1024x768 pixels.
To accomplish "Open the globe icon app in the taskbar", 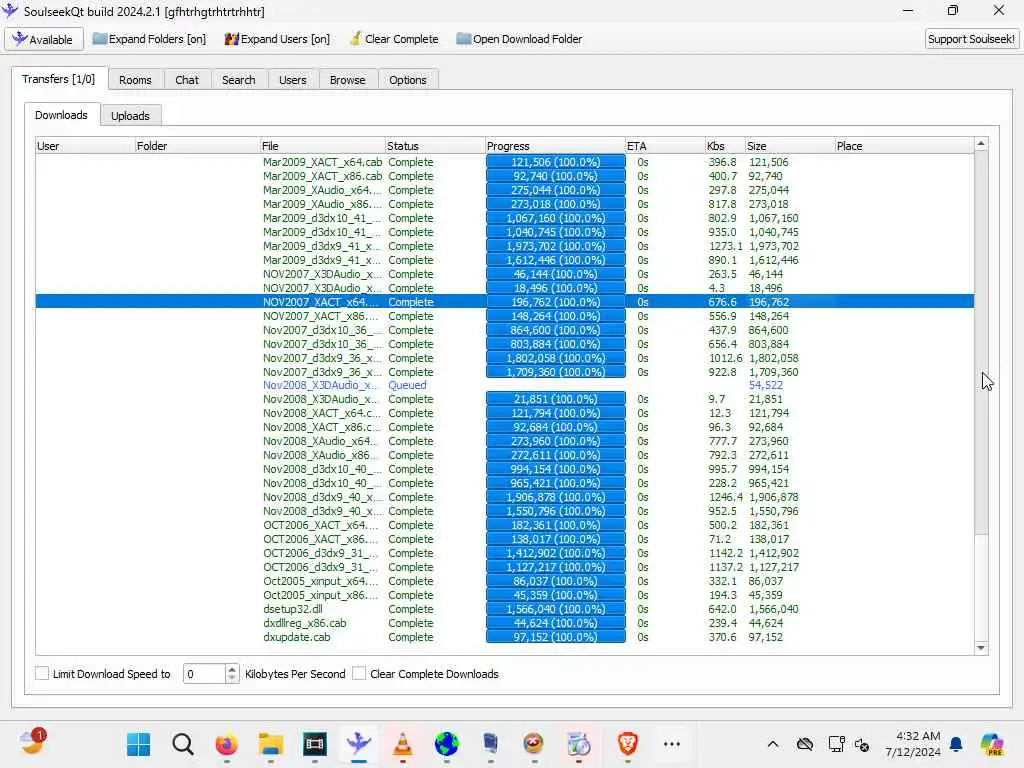I will tap(447, 744).
